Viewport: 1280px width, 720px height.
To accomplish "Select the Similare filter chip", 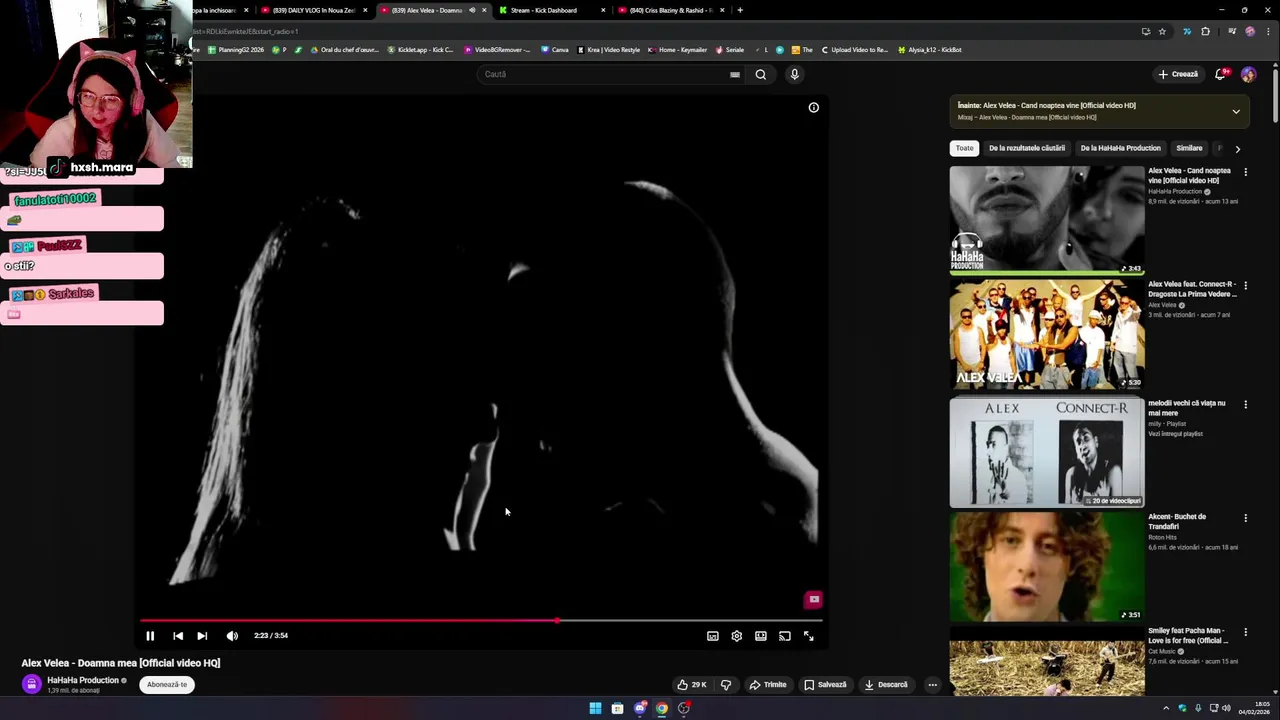I will (x=1189, y=148).
